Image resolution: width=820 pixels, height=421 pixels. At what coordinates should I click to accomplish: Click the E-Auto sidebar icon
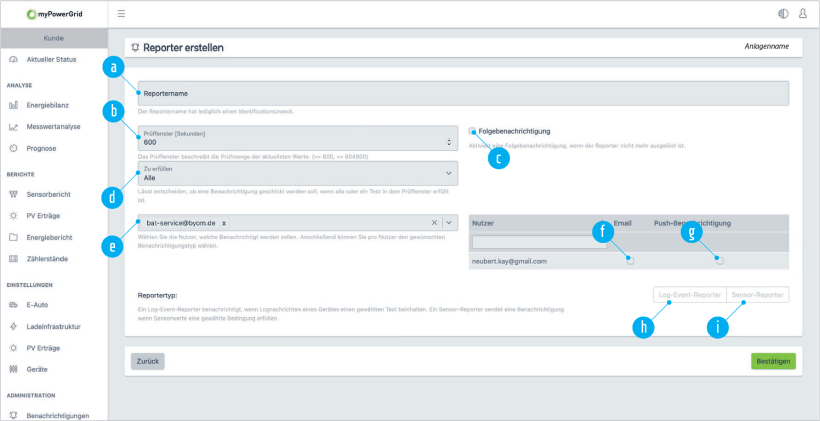click(x=14, y=304)
